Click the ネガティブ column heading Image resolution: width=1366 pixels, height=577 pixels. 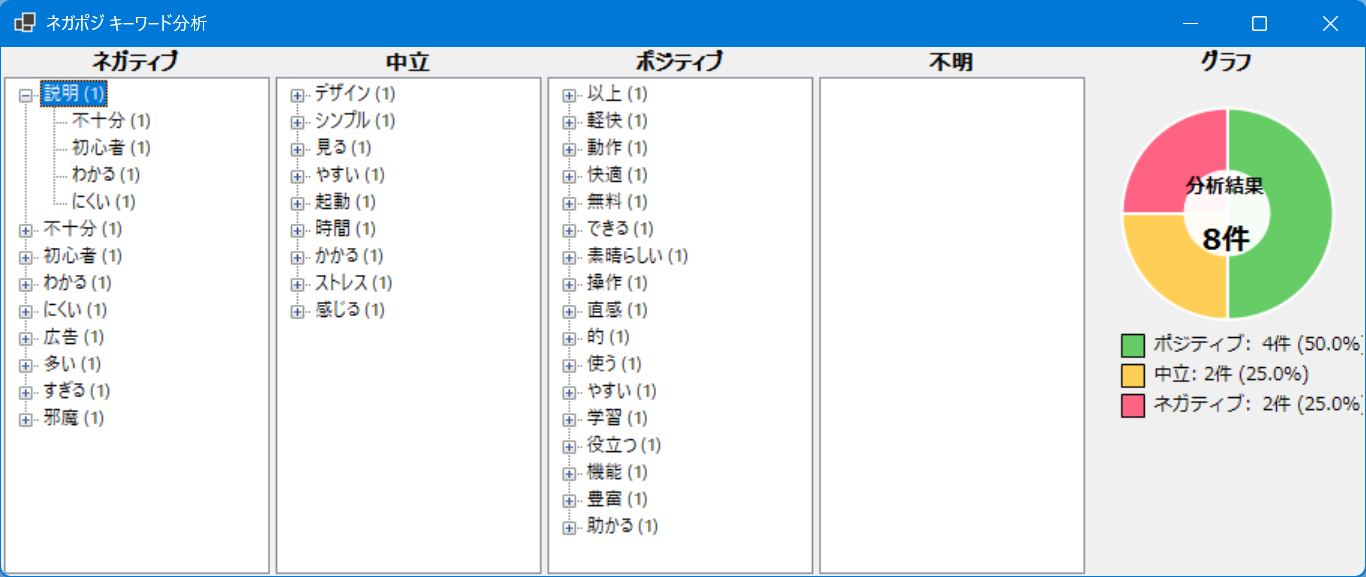[x=135, y=62]
